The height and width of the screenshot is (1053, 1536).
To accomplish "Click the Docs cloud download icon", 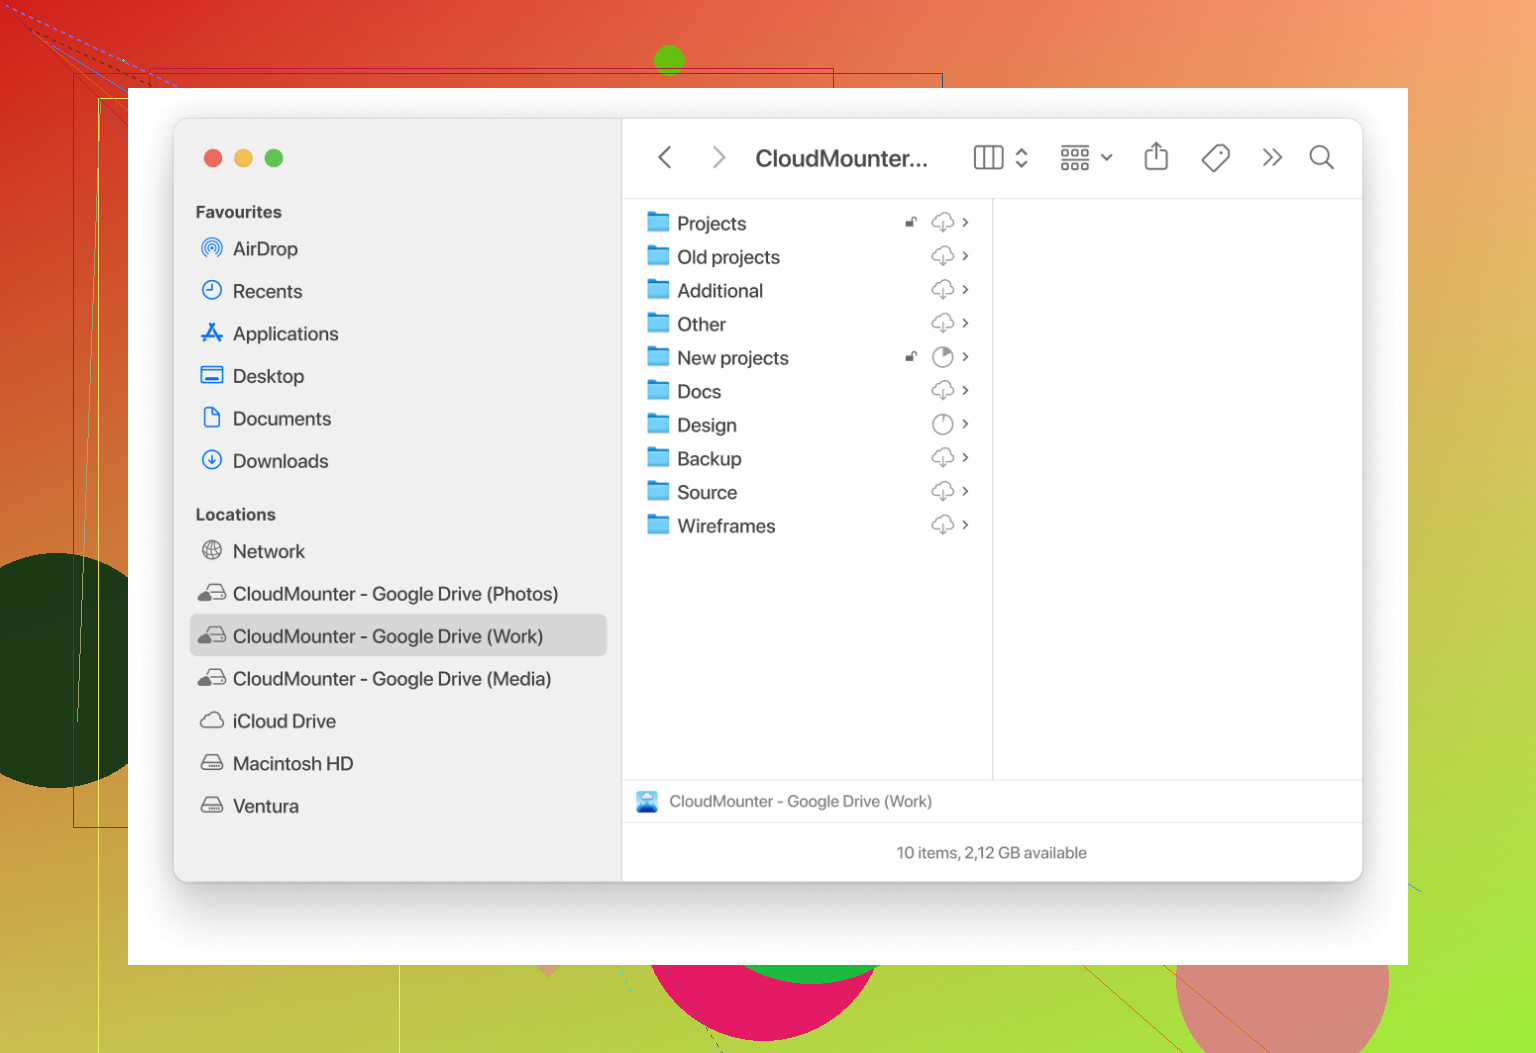I will (942, 391).
